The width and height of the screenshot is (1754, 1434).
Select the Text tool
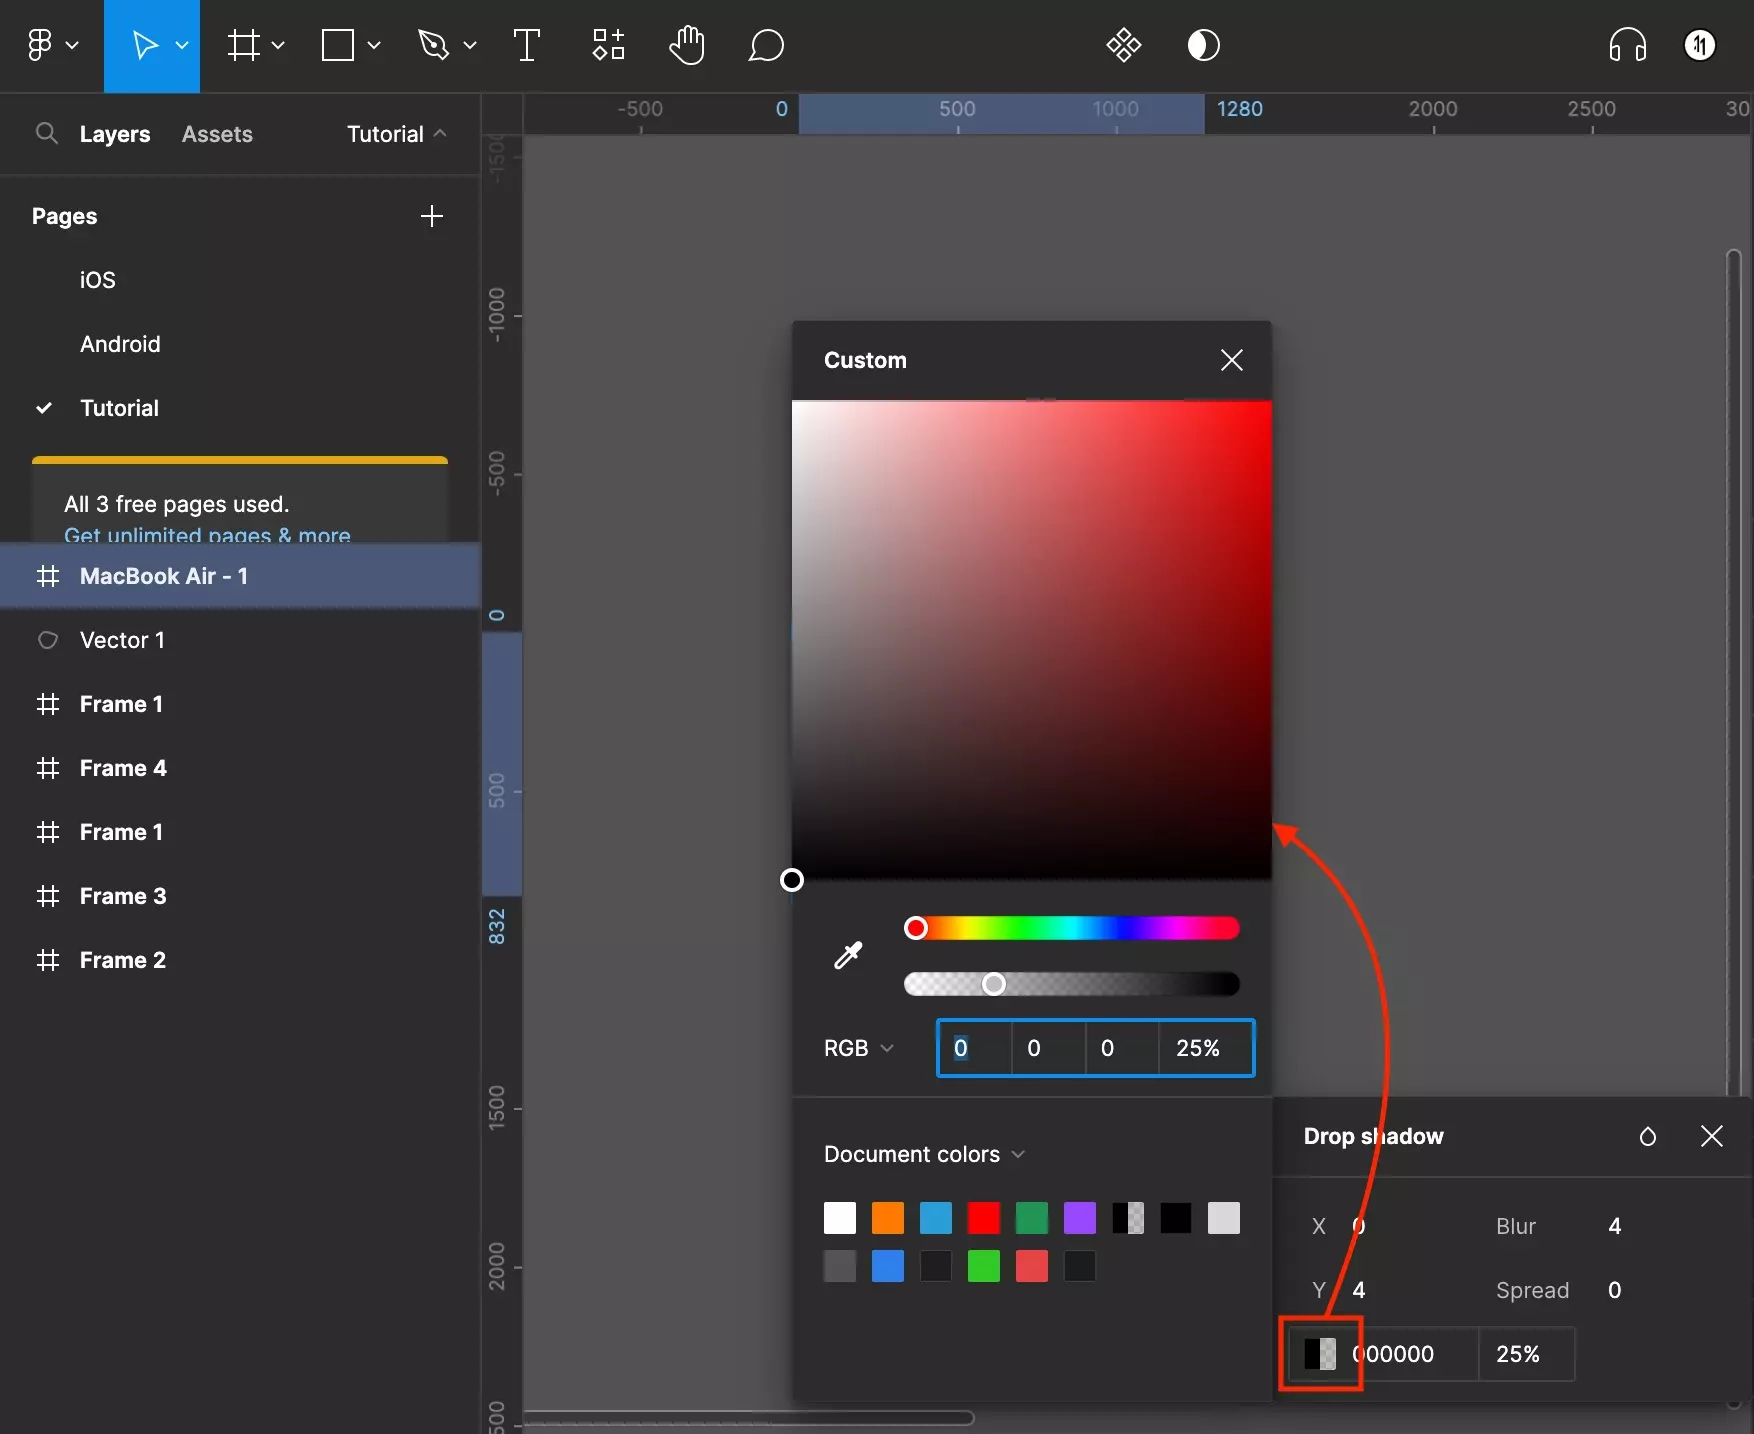527,45
